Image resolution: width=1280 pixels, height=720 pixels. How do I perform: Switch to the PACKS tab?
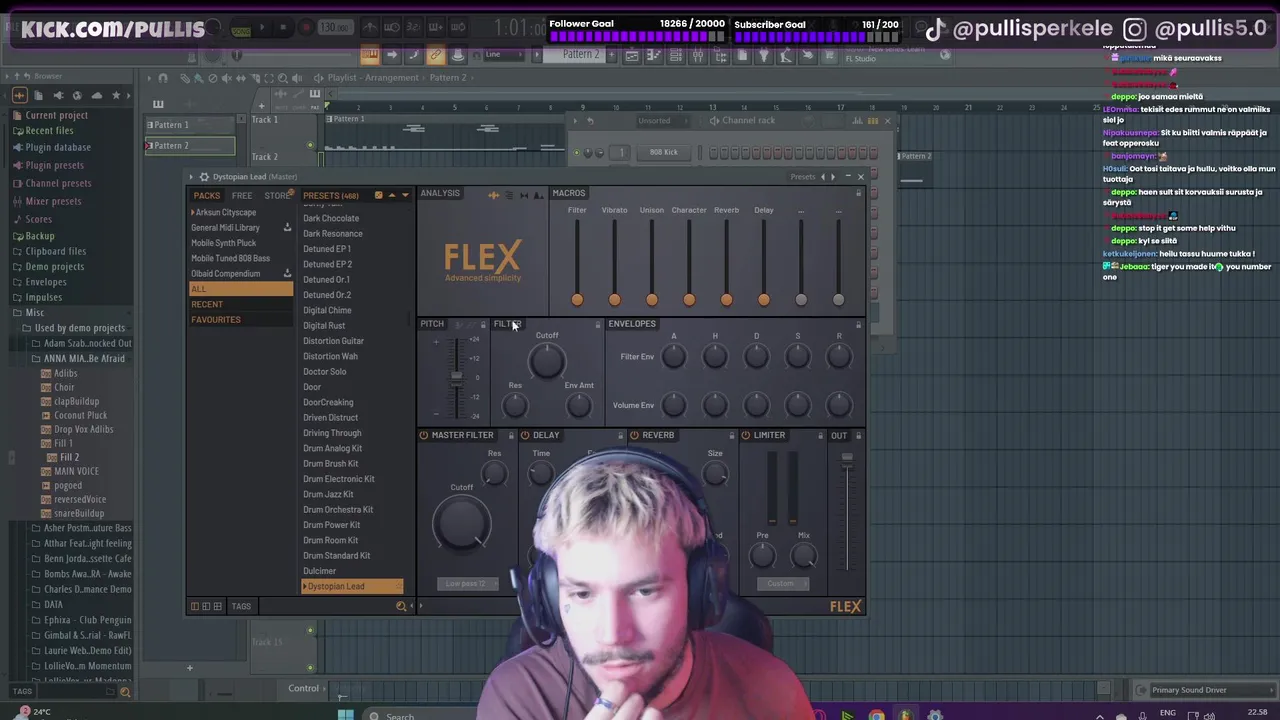[x=207, y=196]
